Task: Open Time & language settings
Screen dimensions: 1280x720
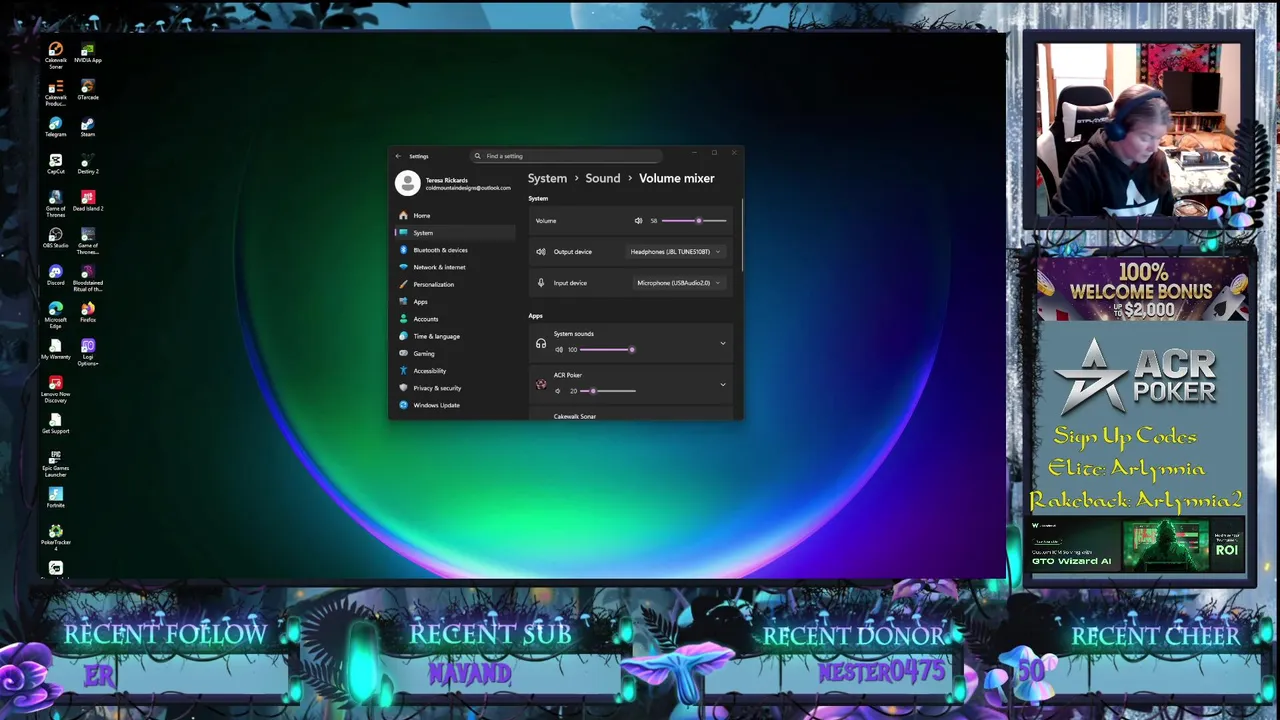Action: point(455,336)
